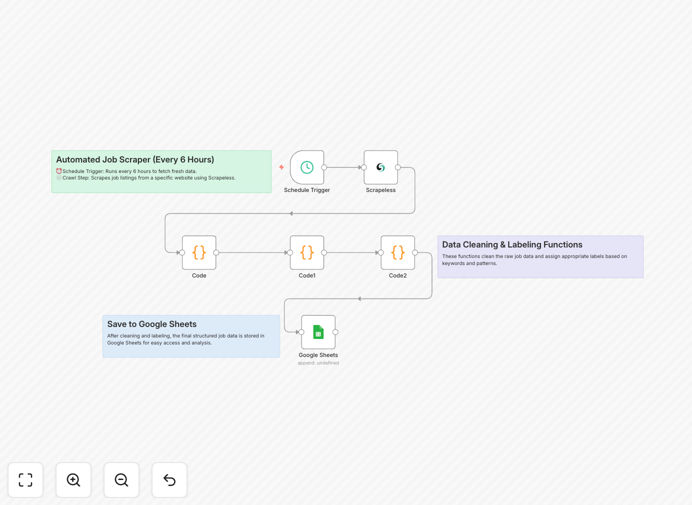The height and width of the screenshot is (505, 692).
Task: Select the Code2 node
Action: click(398, 252)
